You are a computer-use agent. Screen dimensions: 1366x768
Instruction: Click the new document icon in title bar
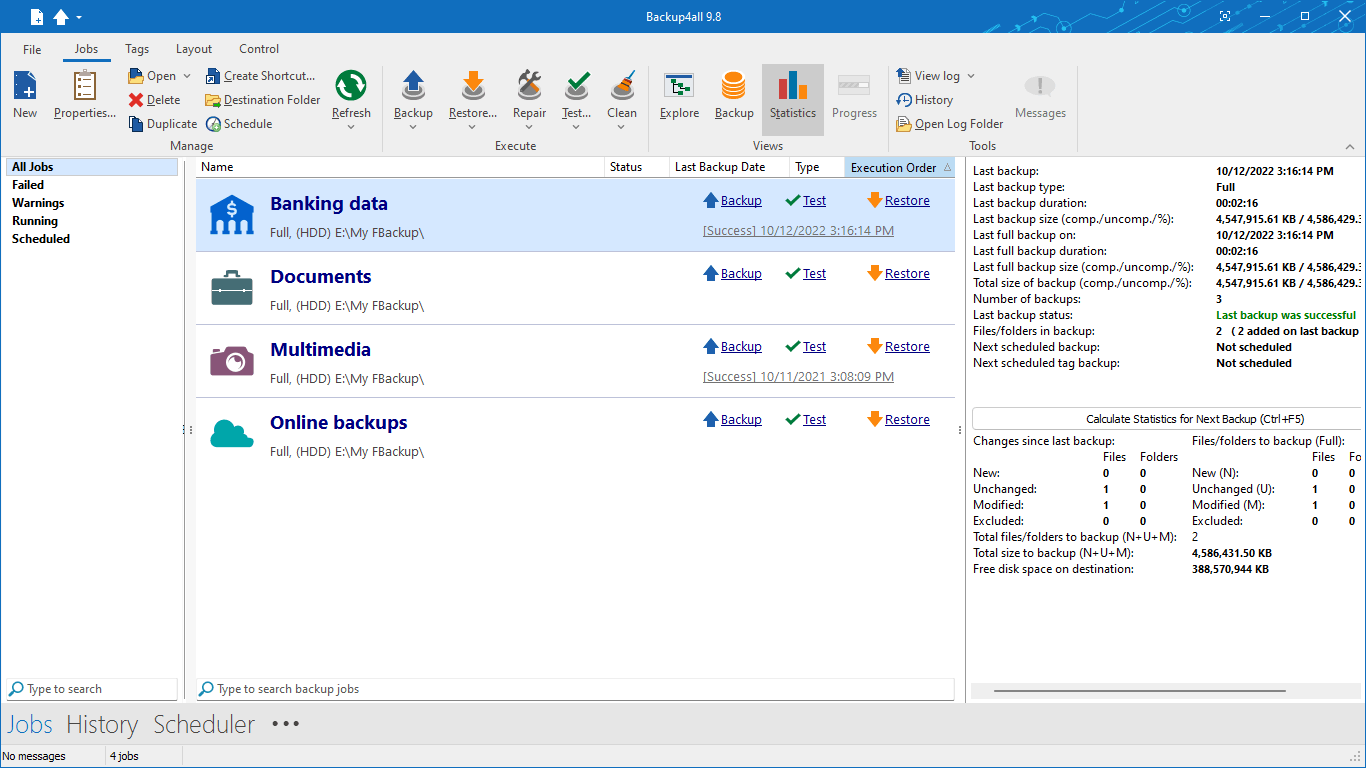37,17
